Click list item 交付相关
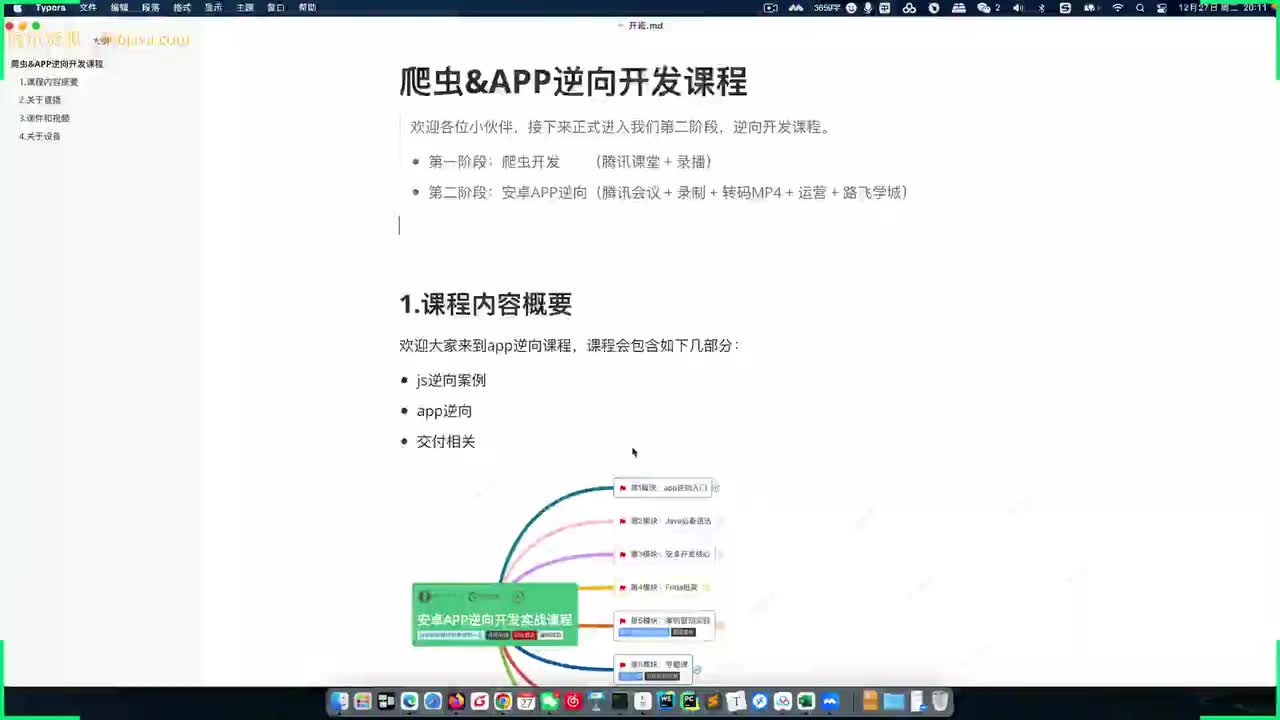The height and width of the screenshot is (720, 1280). (446, 441)
